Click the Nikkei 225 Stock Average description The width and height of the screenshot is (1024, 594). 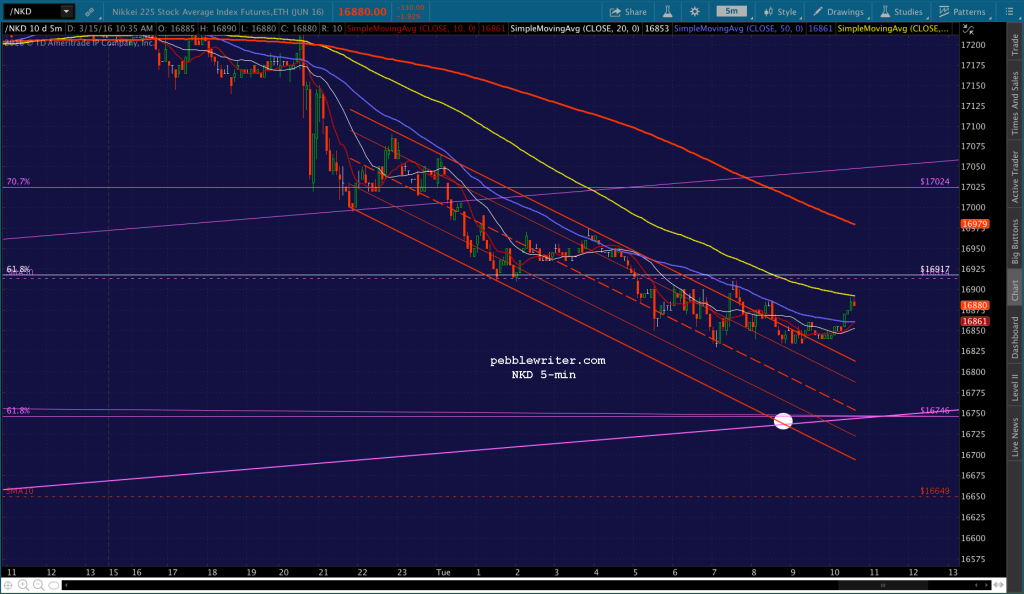pos(217,12)
